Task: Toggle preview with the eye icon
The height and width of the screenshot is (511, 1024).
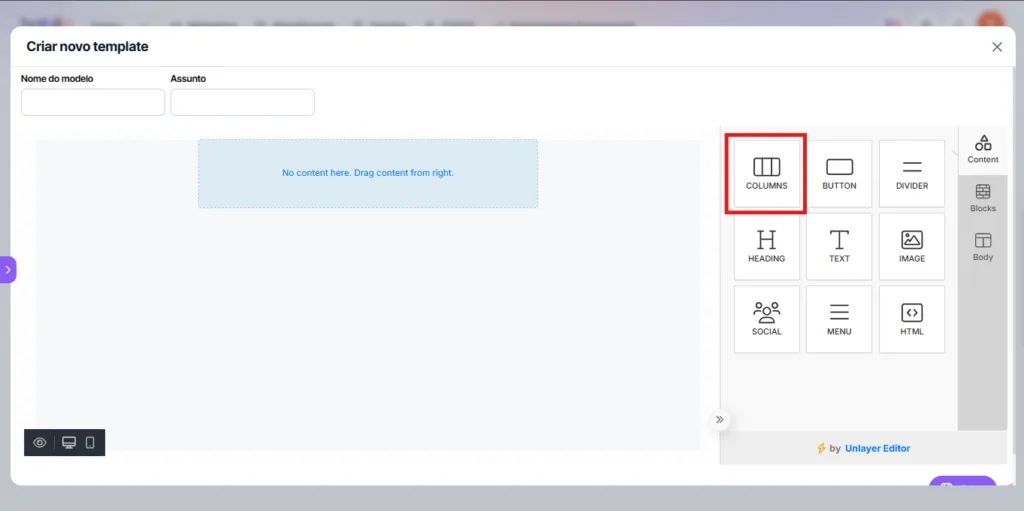Action: tap(40, 443)
